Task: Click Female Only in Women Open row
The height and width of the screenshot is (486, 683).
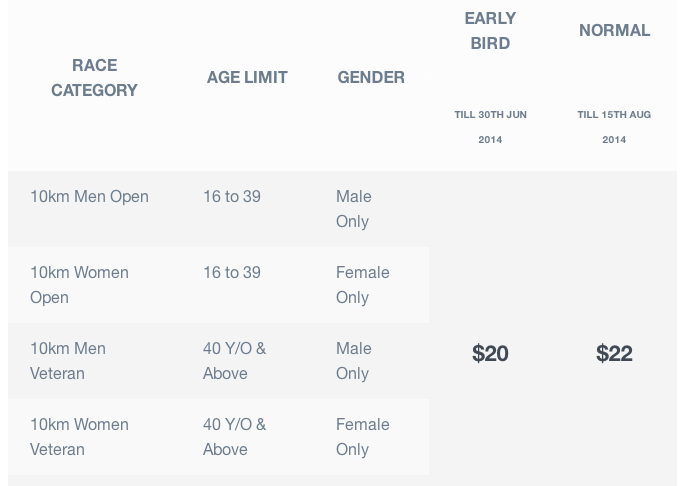Action: pyautogui.click(x=362, y=285)
